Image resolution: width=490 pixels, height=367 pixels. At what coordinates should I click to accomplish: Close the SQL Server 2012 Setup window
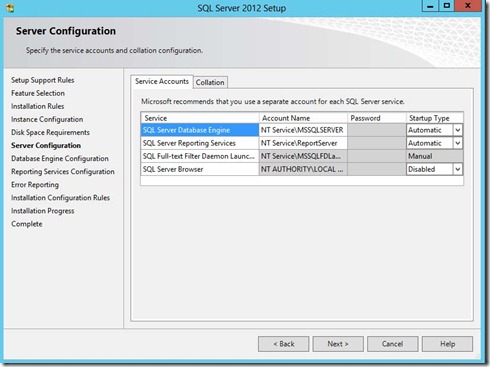click(x=468, y=6)
